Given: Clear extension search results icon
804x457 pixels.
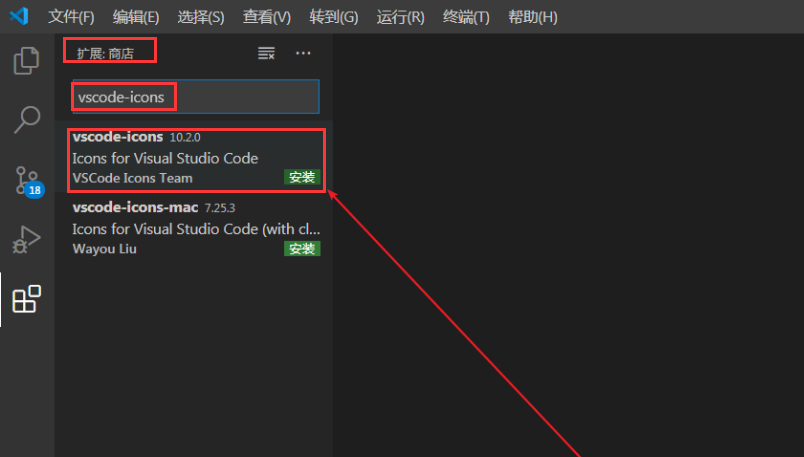Looking at the screenshot, I should 266,53.
